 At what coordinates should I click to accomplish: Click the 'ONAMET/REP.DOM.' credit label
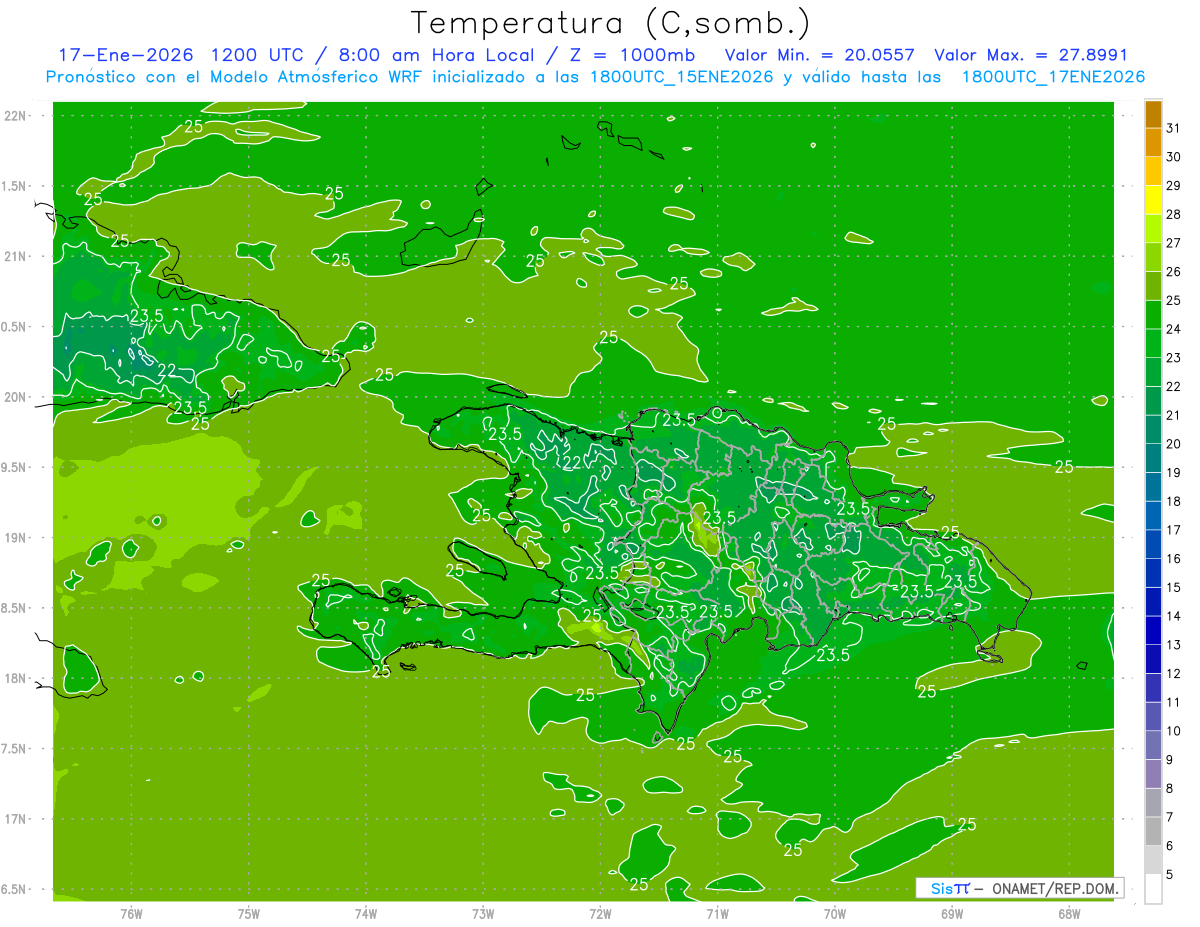tap(1054, 888)
